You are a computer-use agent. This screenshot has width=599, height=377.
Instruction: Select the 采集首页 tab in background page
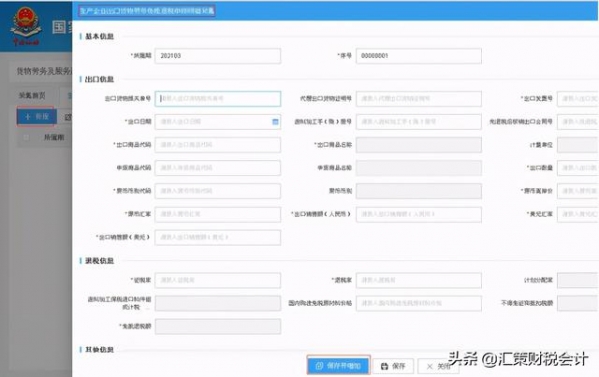pos(32,95)
